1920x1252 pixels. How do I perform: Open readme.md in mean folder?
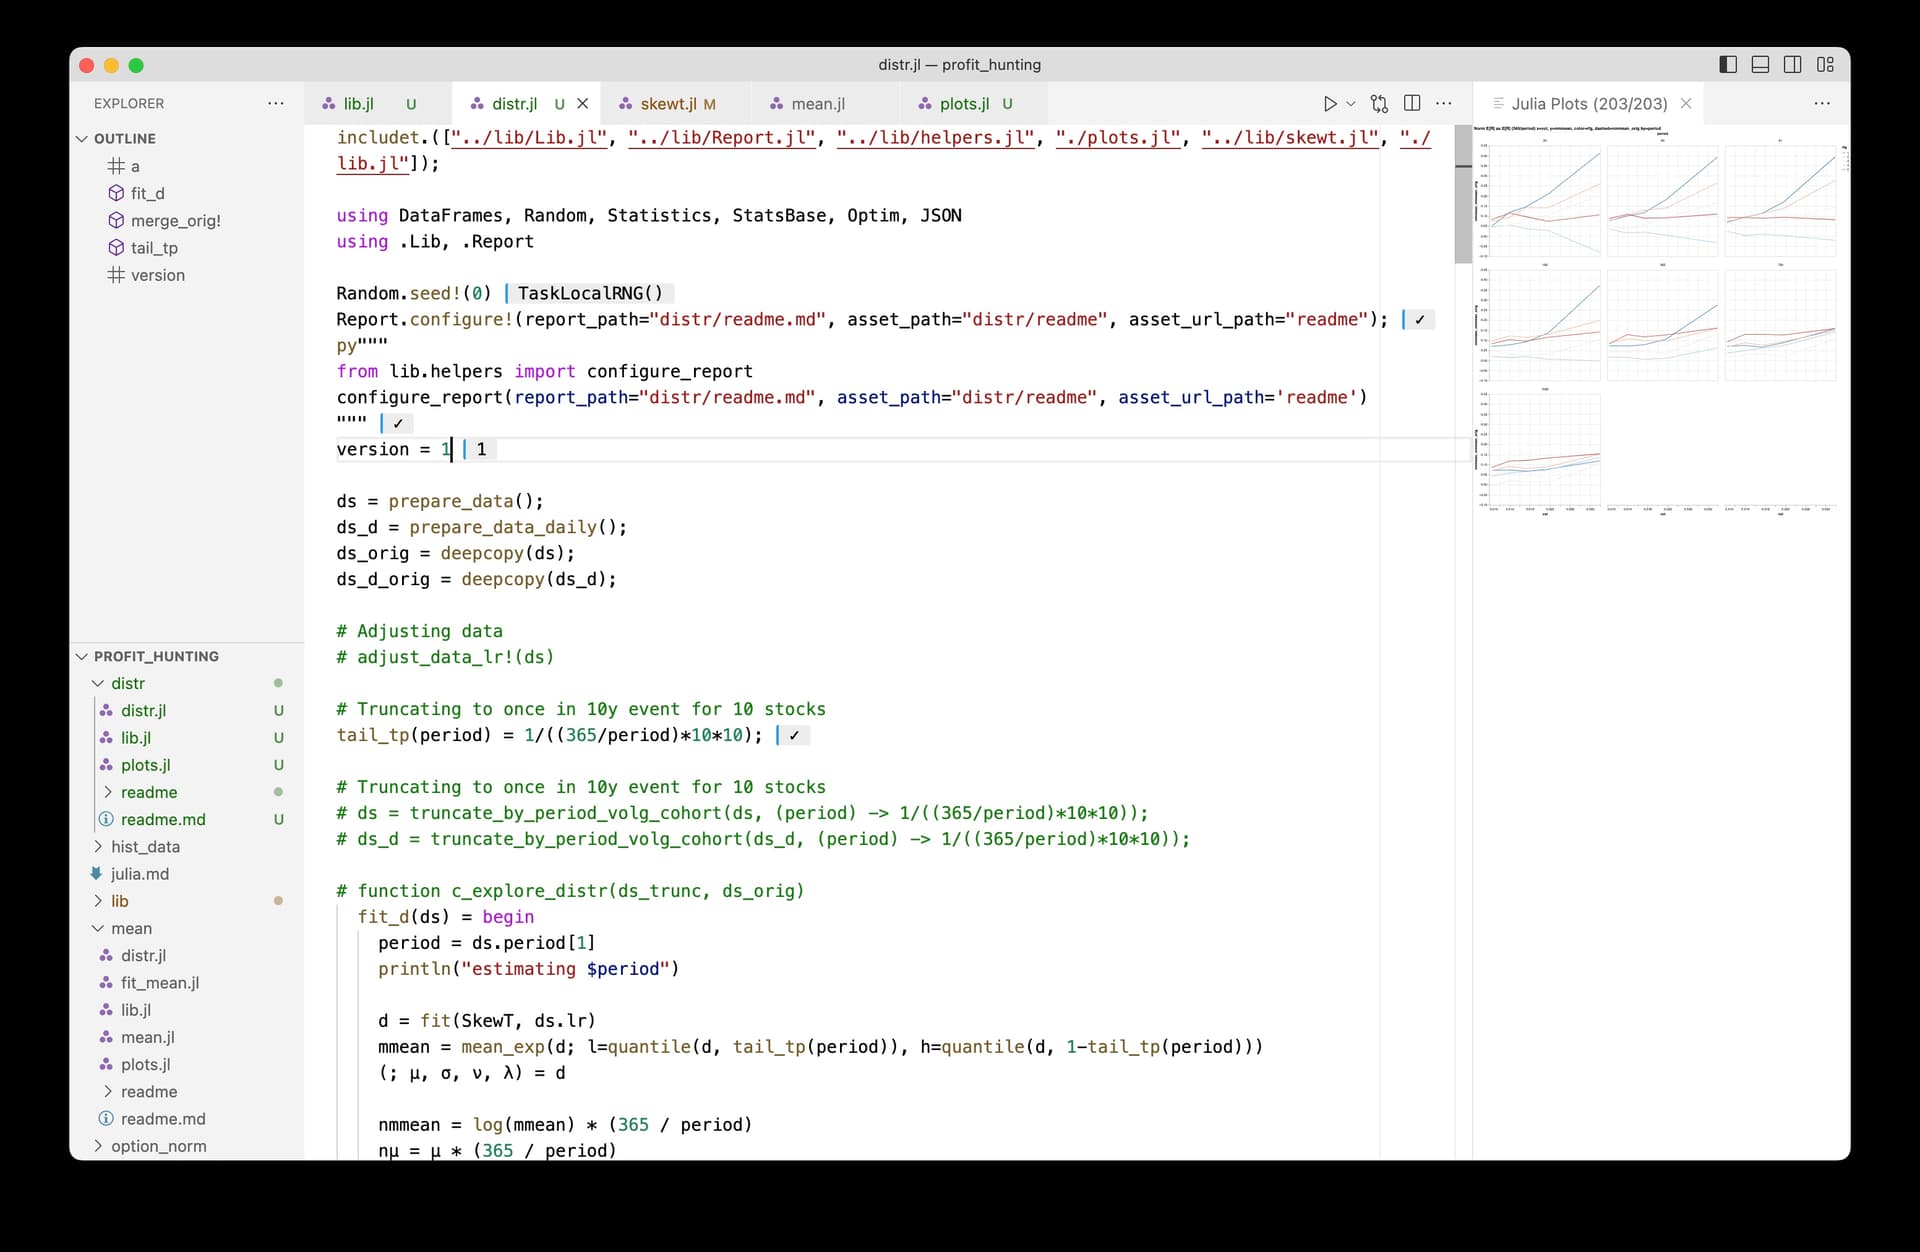(187, 1119)
